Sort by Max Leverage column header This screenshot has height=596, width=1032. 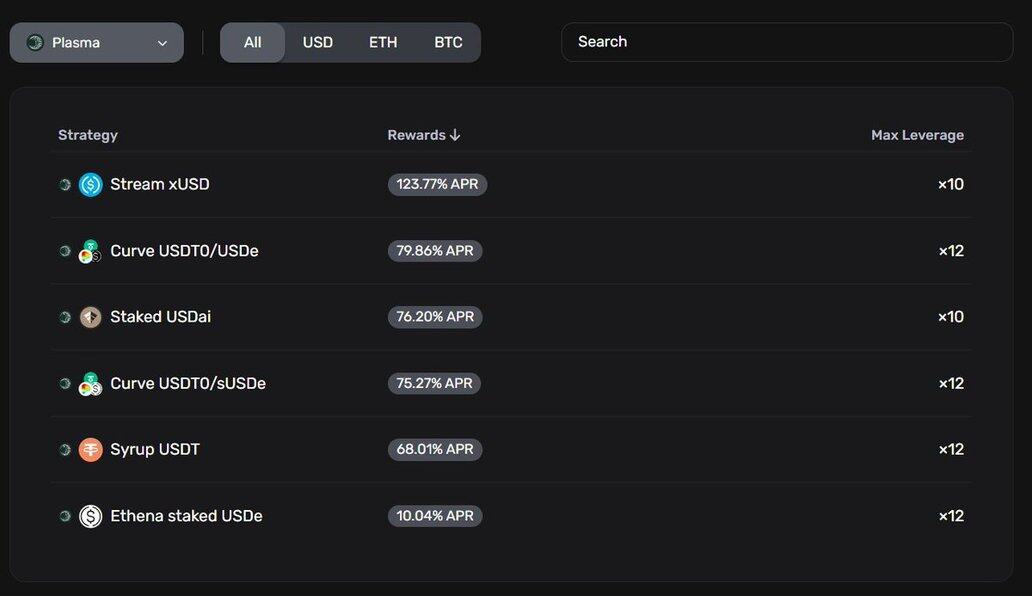click(x=917, y=135)
